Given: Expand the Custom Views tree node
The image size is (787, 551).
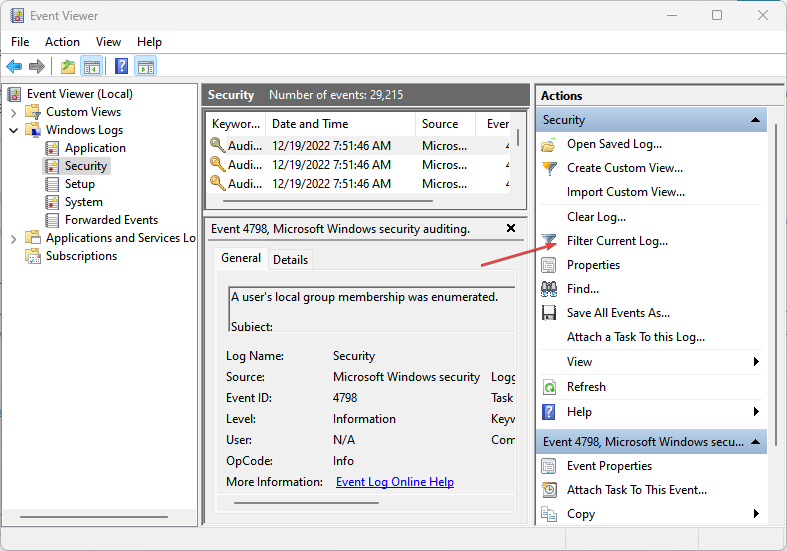Looking at the screenshot, I should [13, 112].
